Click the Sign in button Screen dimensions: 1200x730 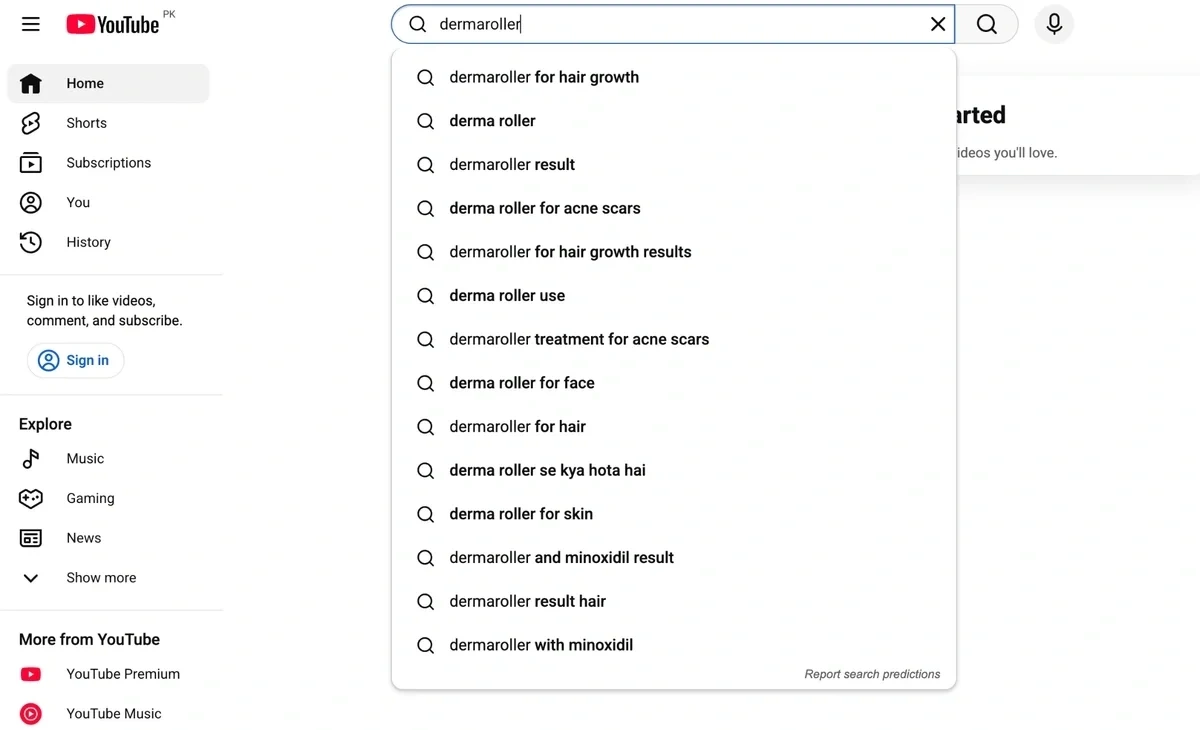pyautogui.click(x=76, y=360)
